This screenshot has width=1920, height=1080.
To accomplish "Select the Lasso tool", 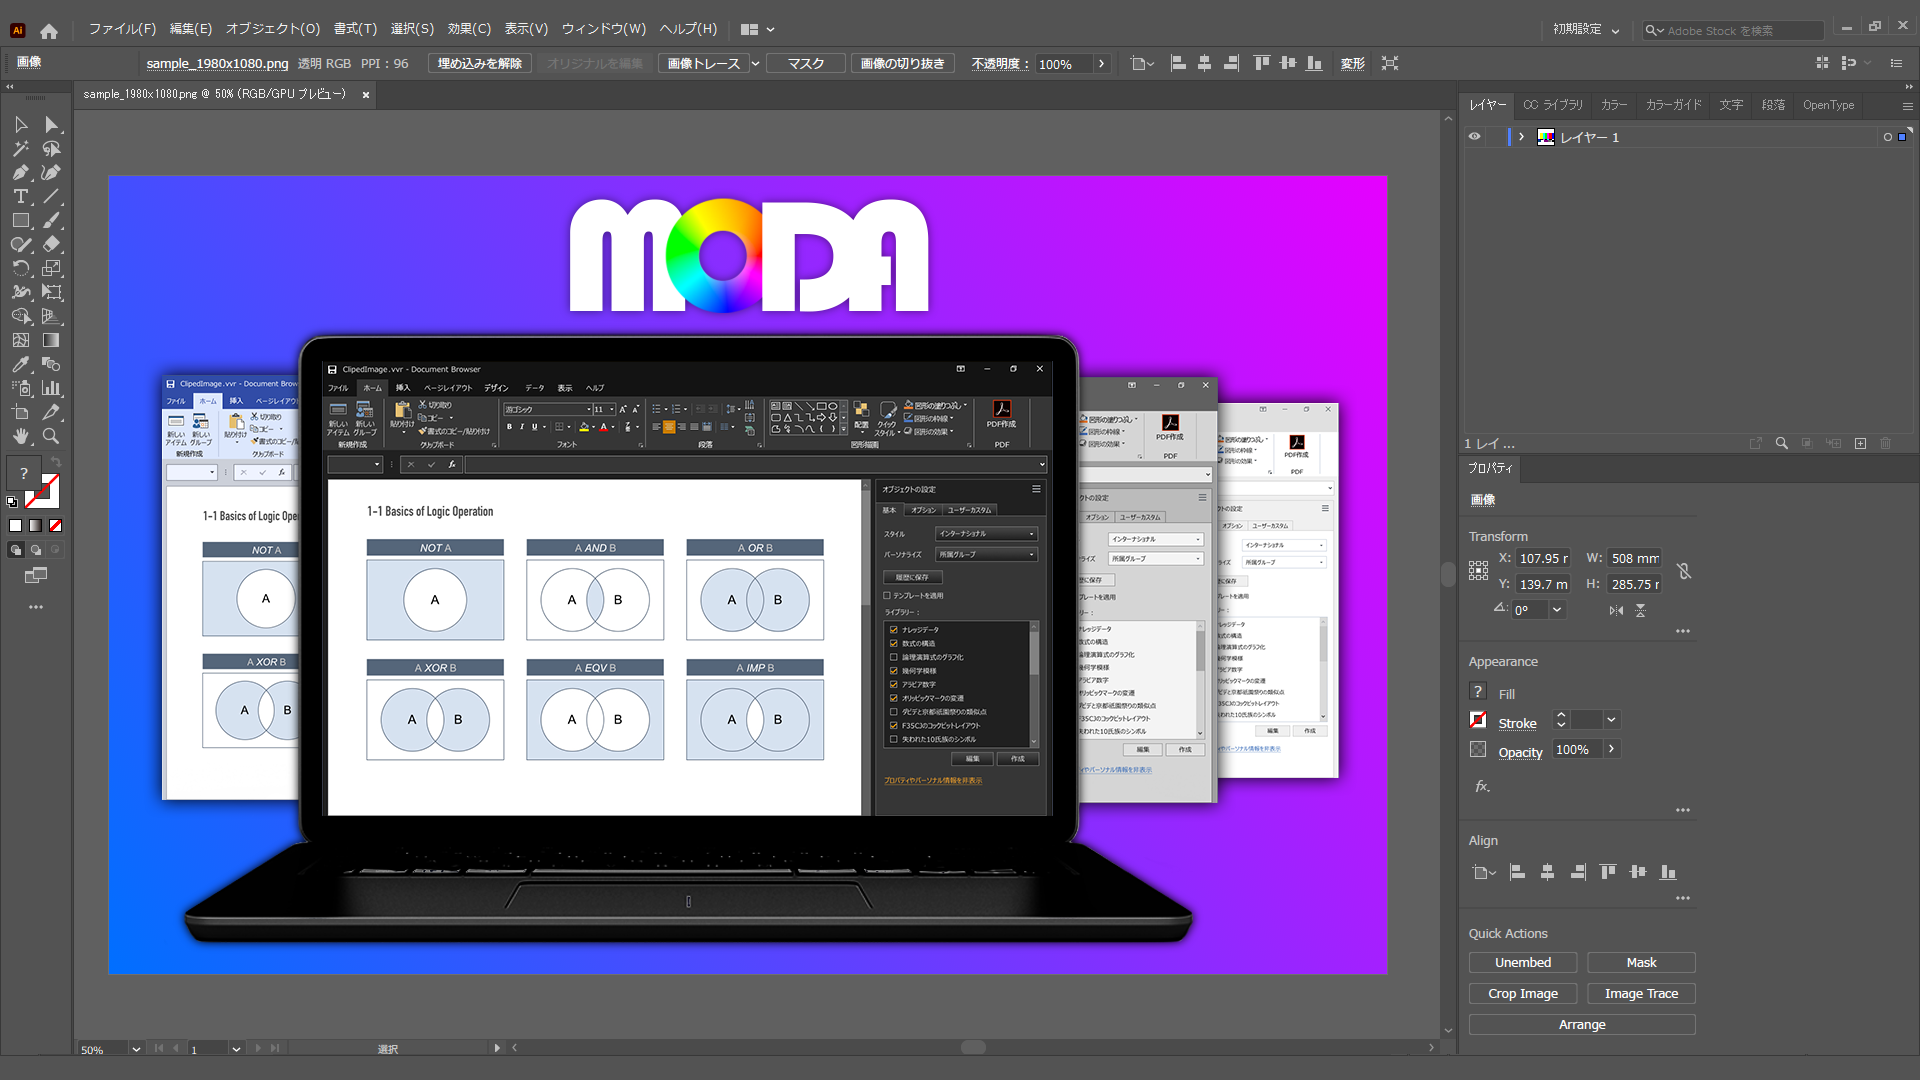I will (52, 149).
